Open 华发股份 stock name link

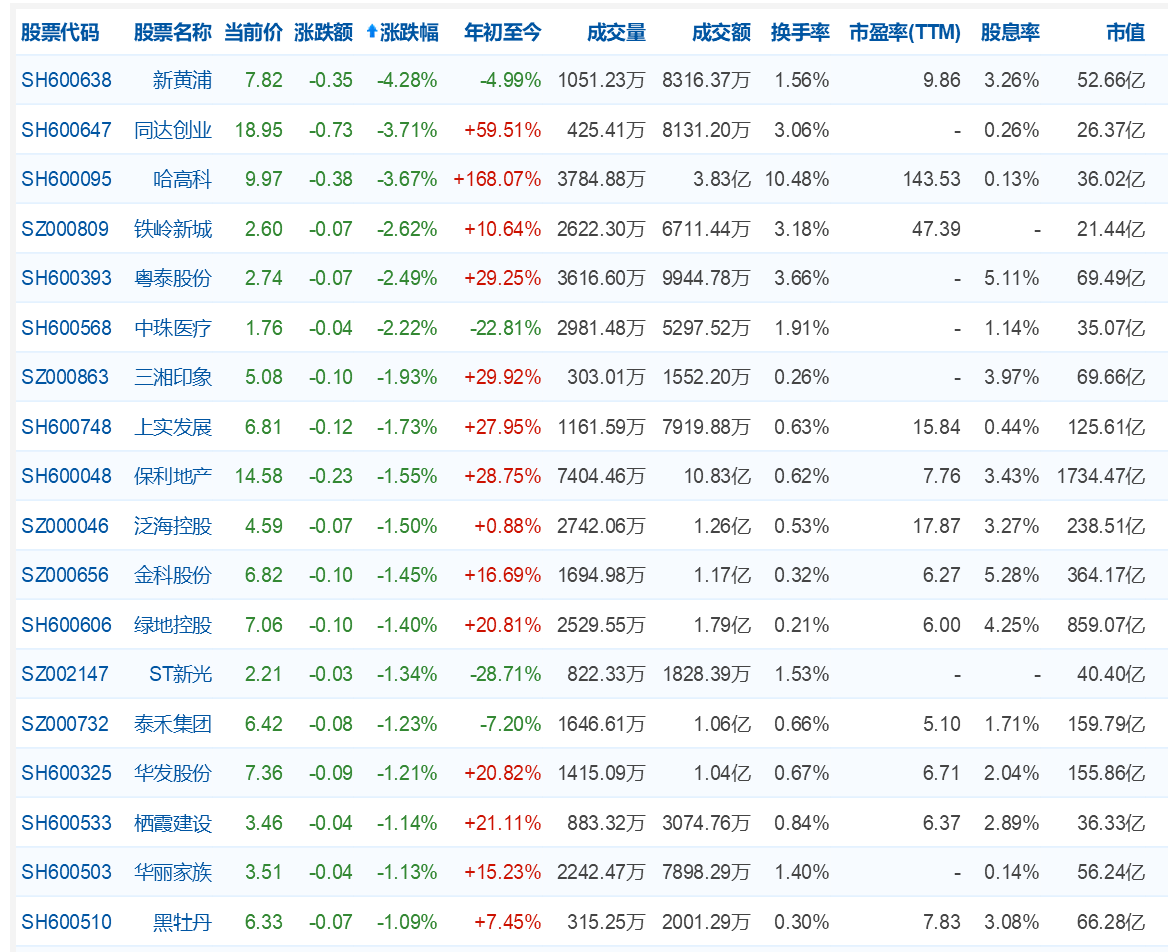pos(173,773)
